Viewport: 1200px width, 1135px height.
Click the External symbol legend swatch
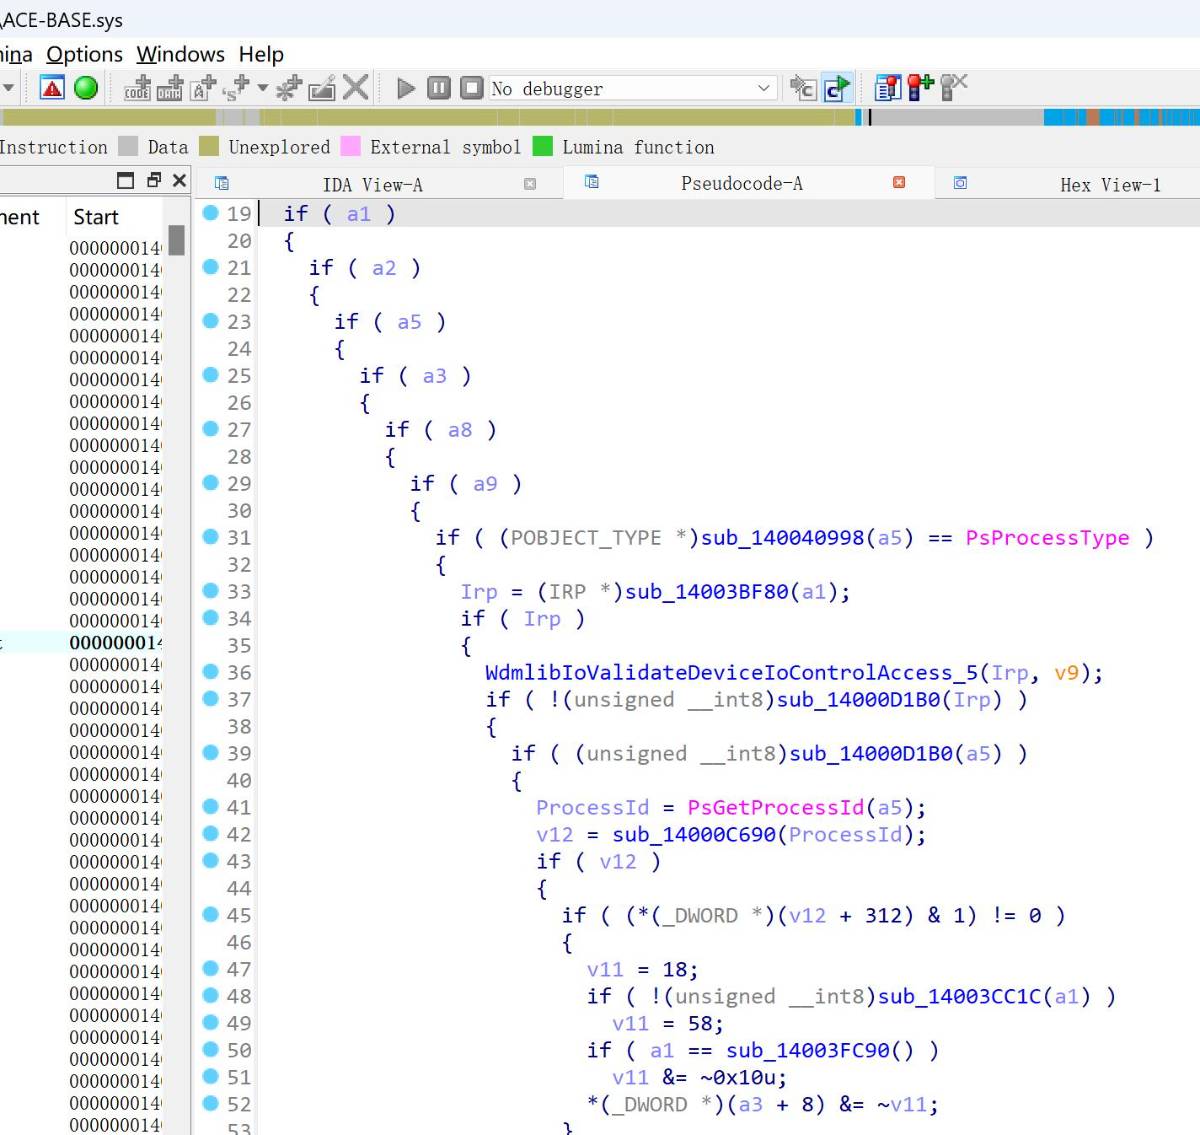tap(350, 147)
